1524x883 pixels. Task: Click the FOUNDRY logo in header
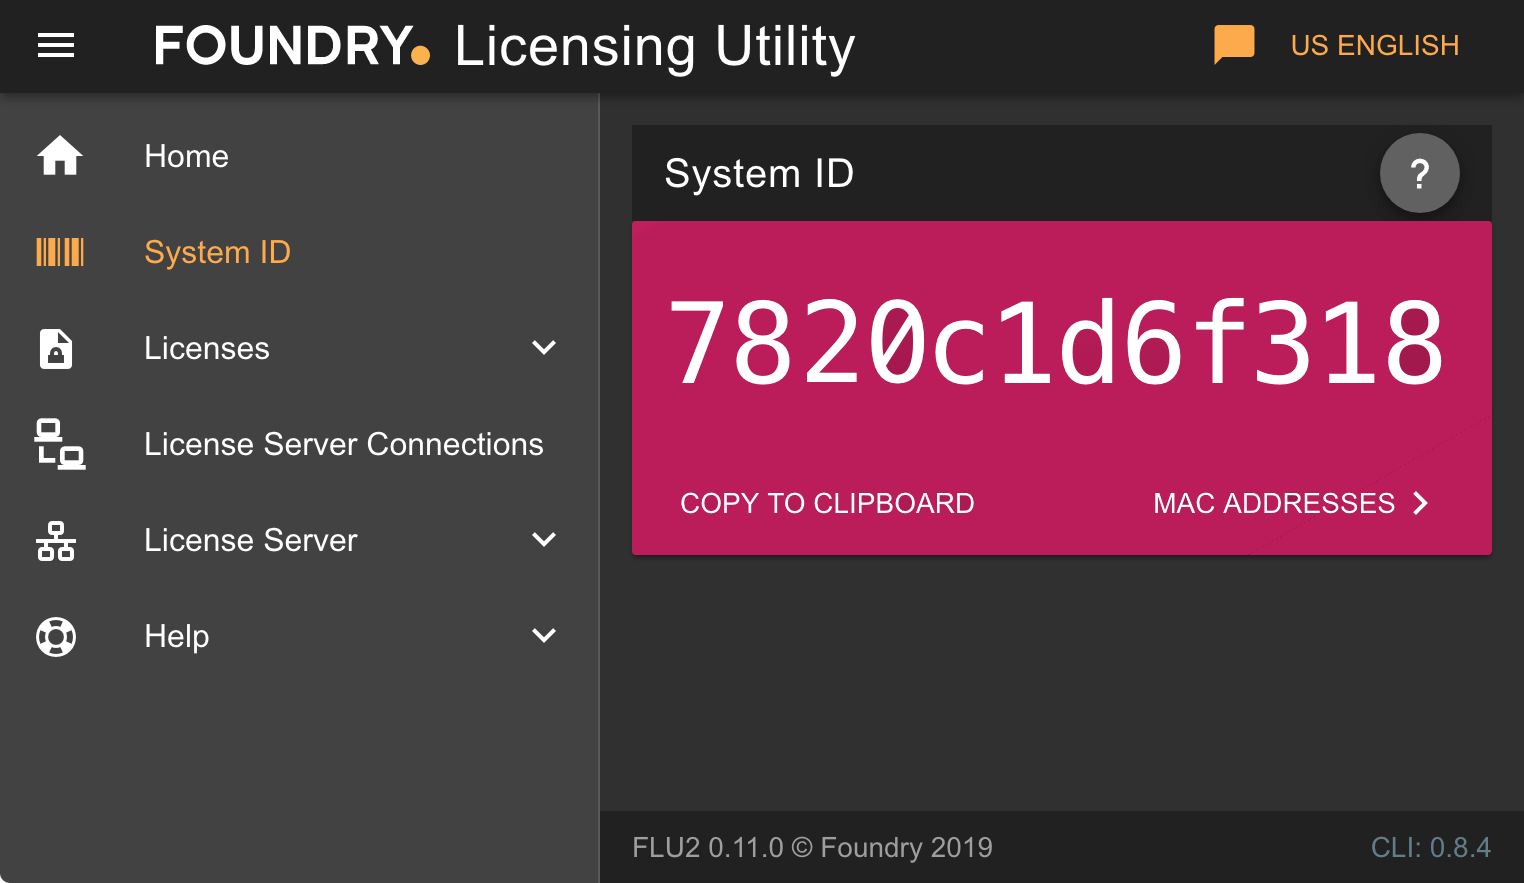tap(290, 46)
